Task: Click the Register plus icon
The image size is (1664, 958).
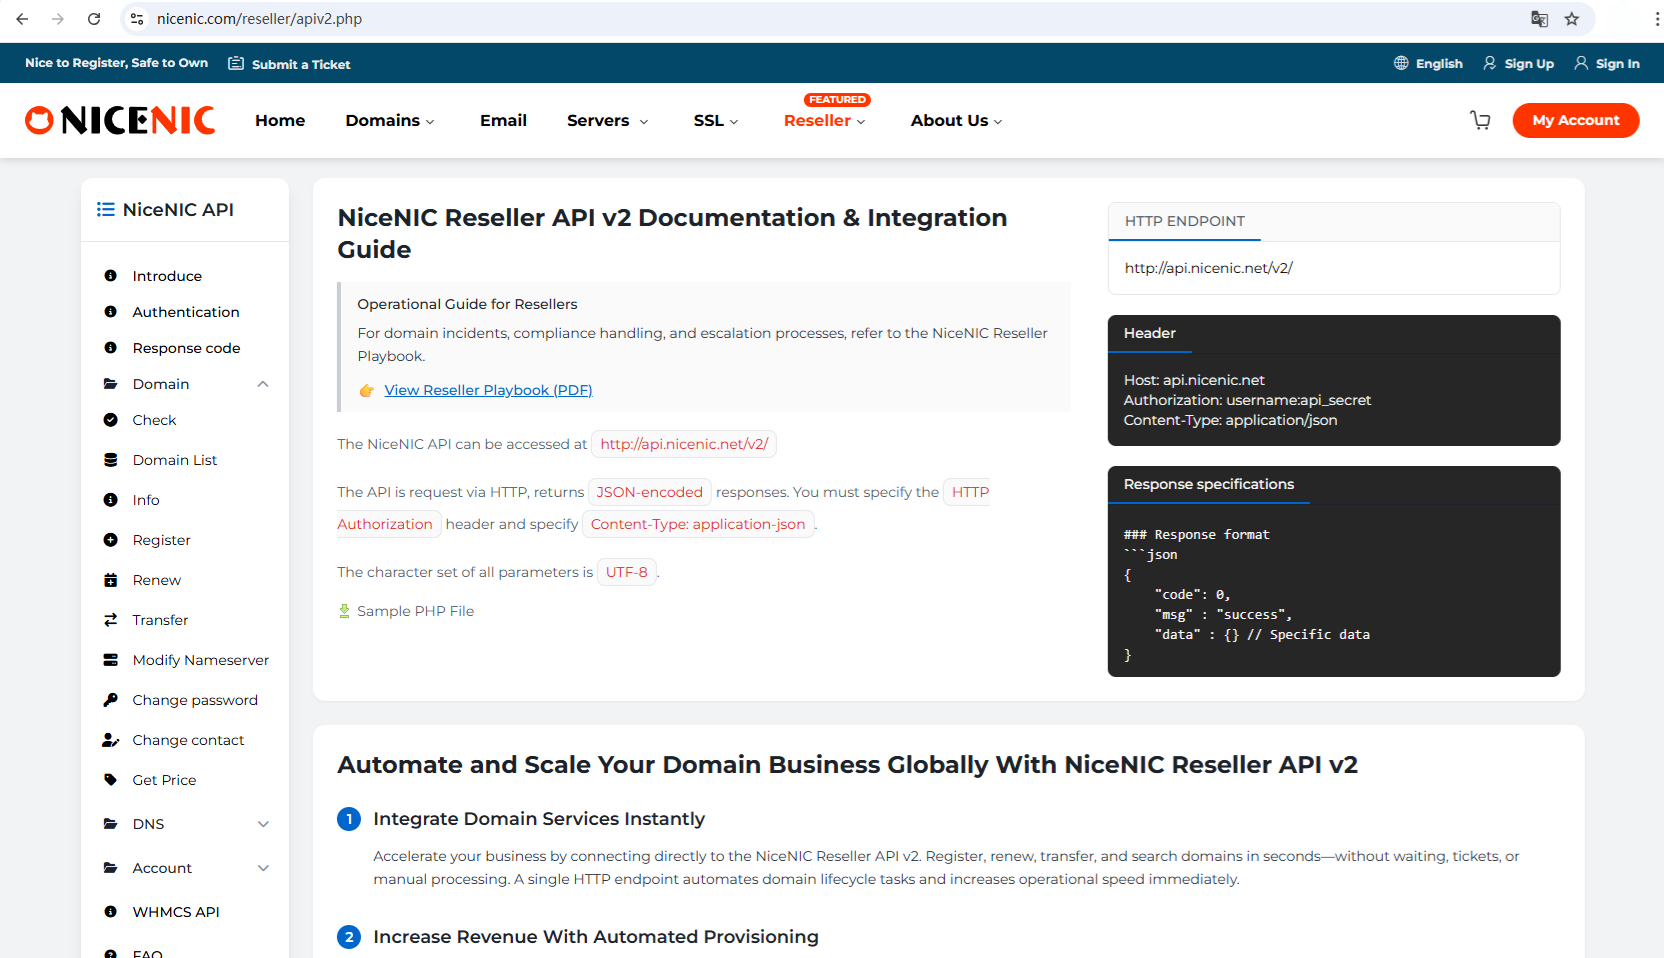Action: pos(110,540)
